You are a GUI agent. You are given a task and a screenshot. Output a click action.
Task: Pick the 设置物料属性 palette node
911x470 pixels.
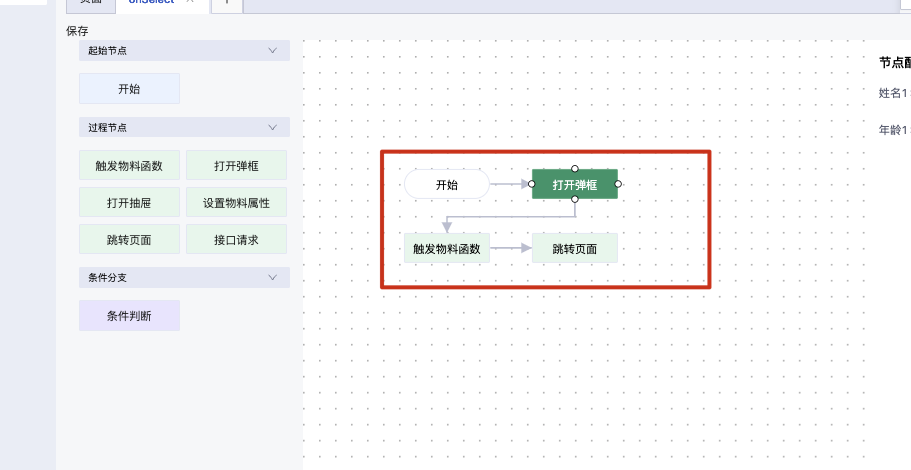[x=236, y=203]
